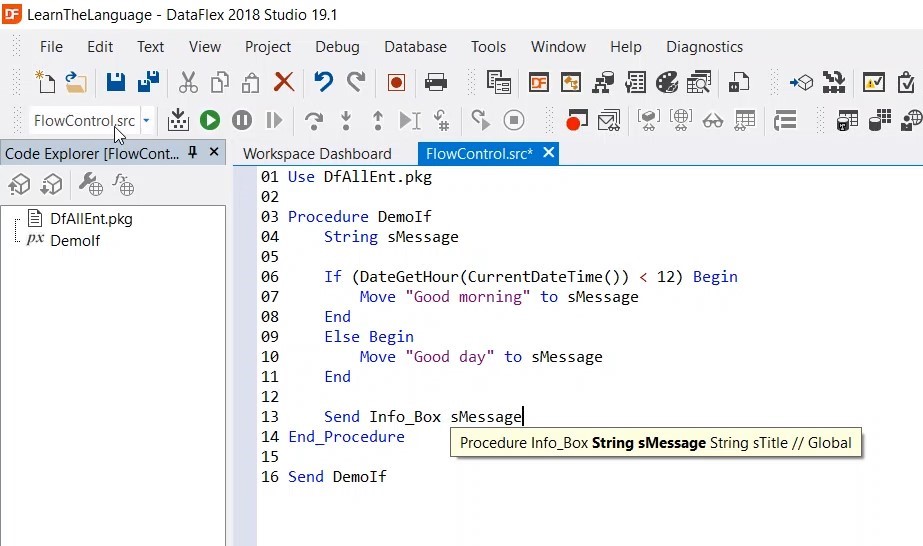Open the Debug menu
The width and height of the screenshot is (923, 546).
pos(337,46)
